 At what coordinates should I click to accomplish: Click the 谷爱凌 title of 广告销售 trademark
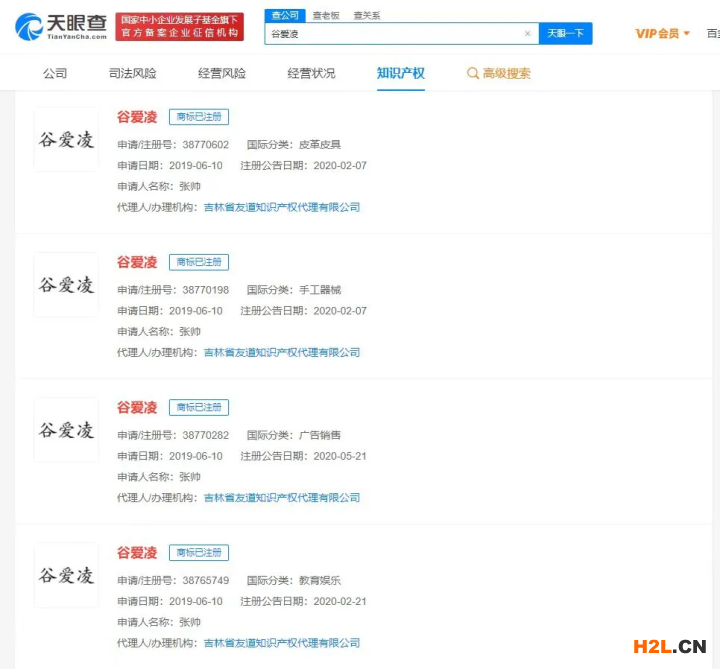click(x=137, y=407)
